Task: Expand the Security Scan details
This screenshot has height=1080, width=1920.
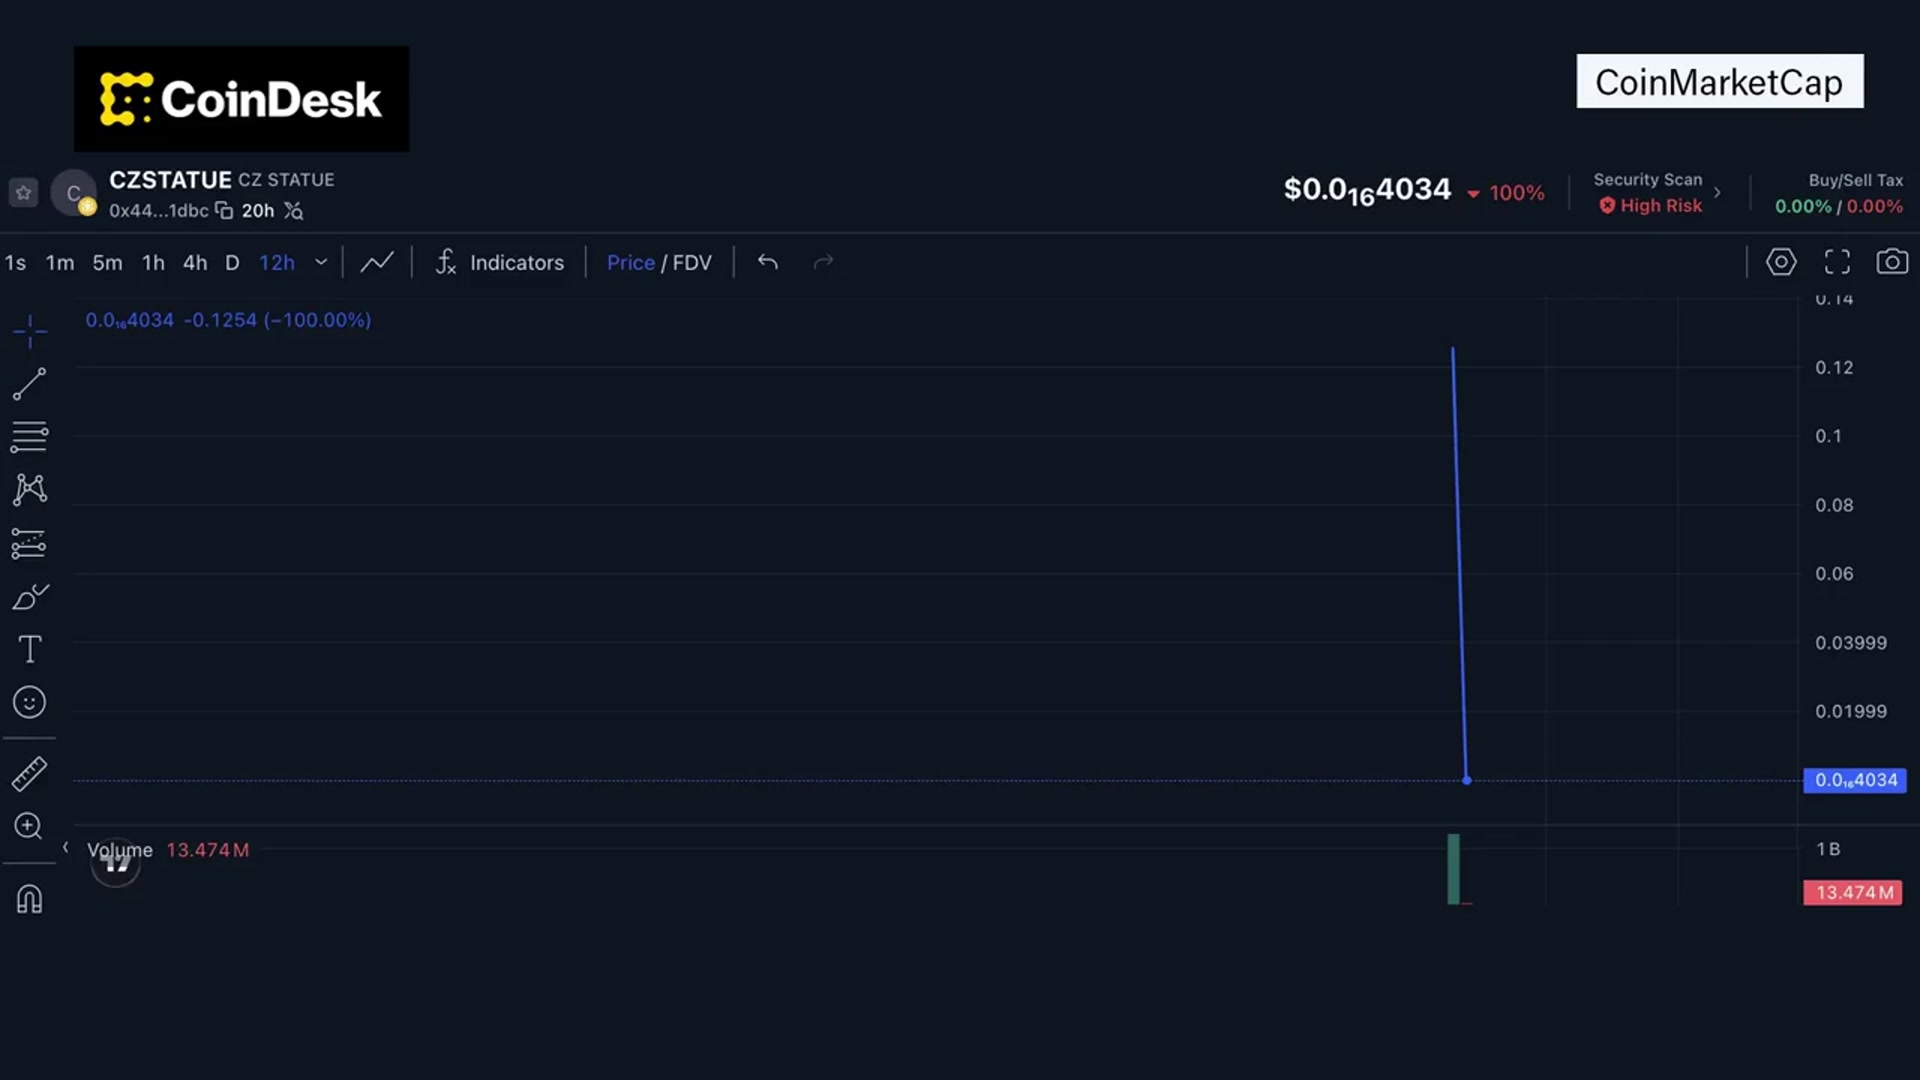Action: [x=1719, y=191]
